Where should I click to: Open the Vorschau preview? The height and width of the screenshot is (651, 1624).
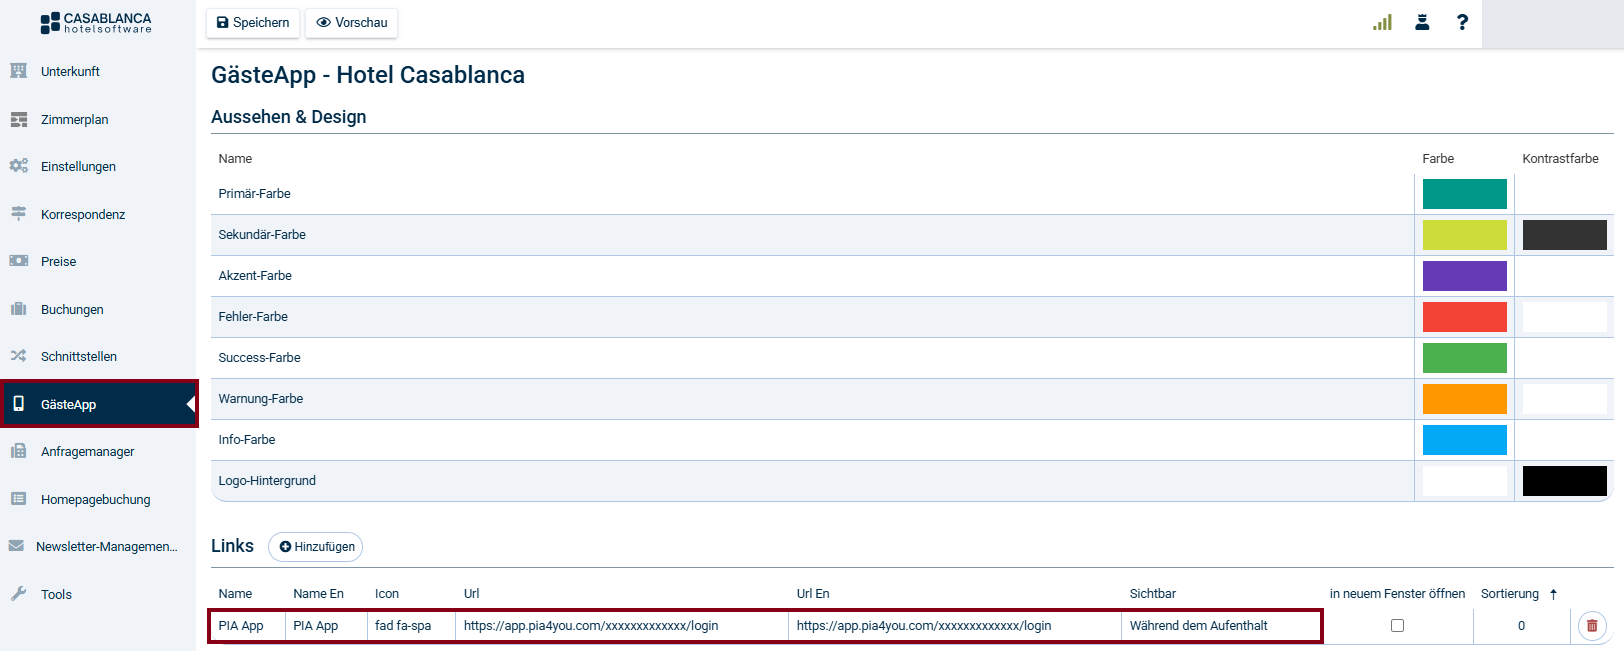[351, 22]
